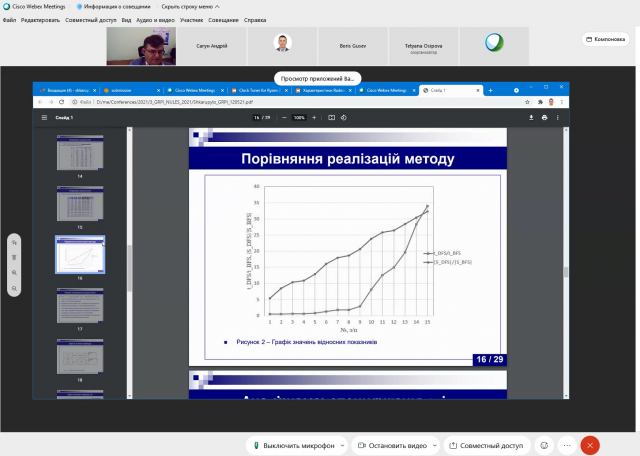Toggle PDF sidebar with hamburger menu icon
The height and width of the screenshot is (456, 640).
pyautogui.click(x=44, y=117)
